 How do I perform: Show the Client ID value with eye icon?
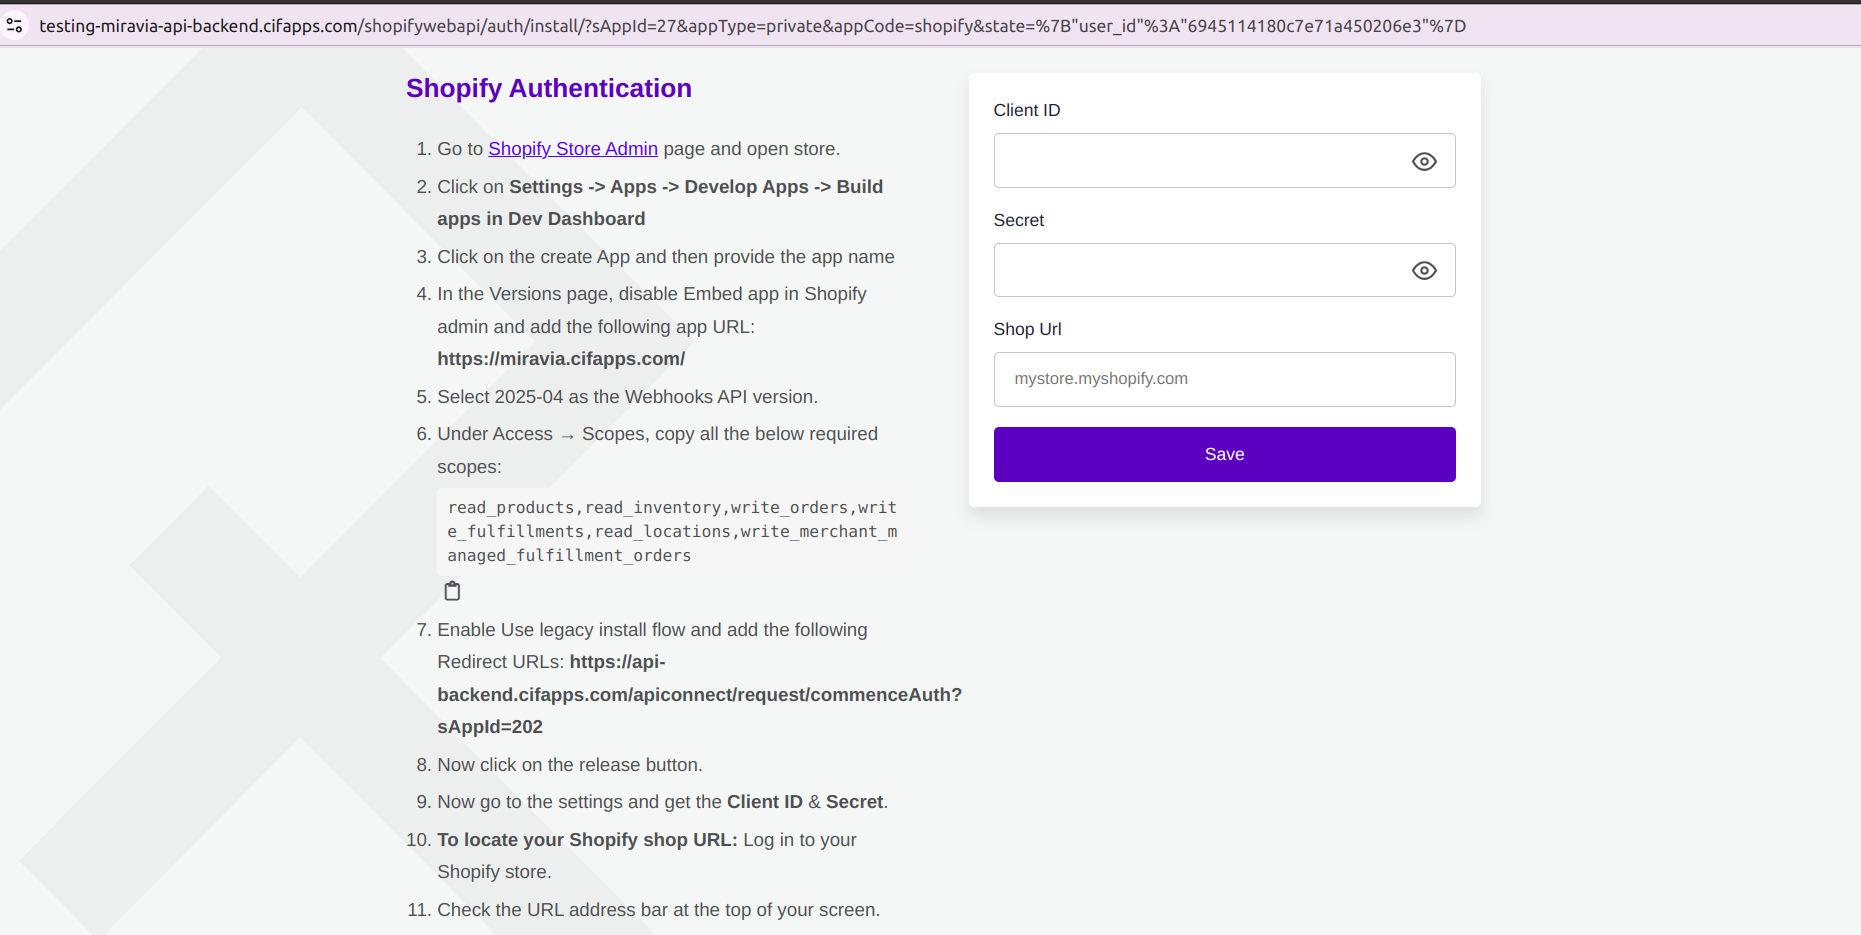pos(1423,161)
